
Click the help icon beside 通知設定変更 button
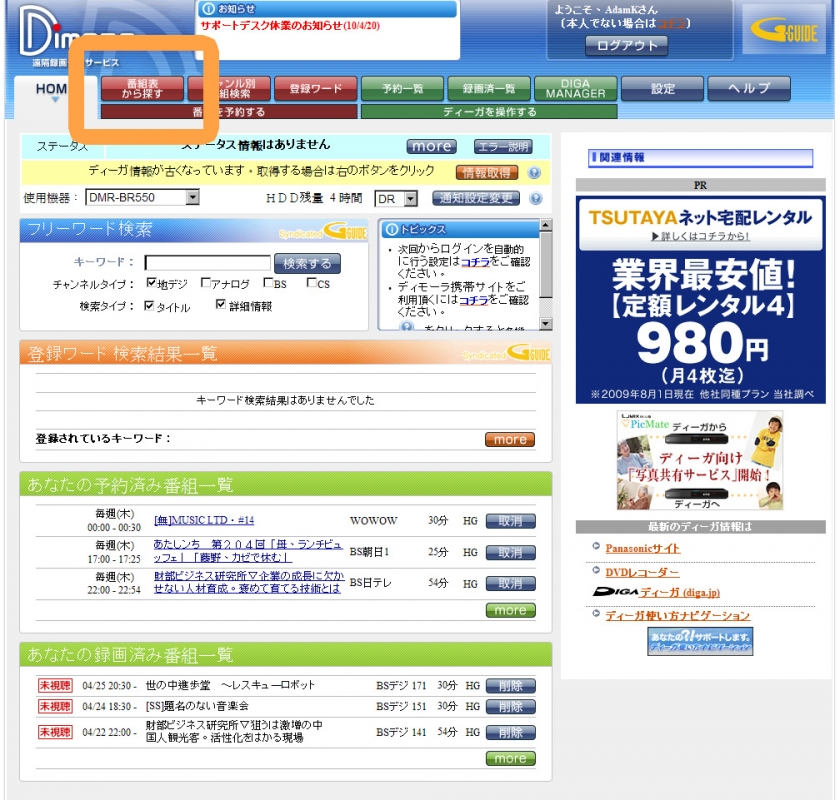[535, 199]
